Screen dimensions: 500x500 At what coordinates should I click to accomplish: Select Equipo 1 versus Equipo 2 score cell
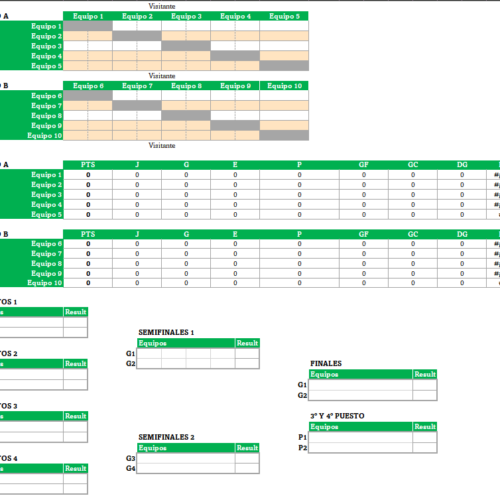click(x=137, y=26)
